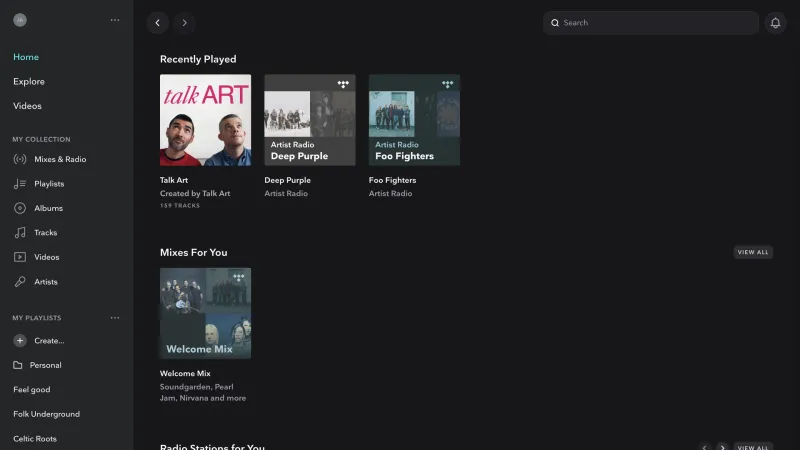Click into the Search field
Viewport: 800px width, 450px height.
pyautogui.click(x=651, y=23)
